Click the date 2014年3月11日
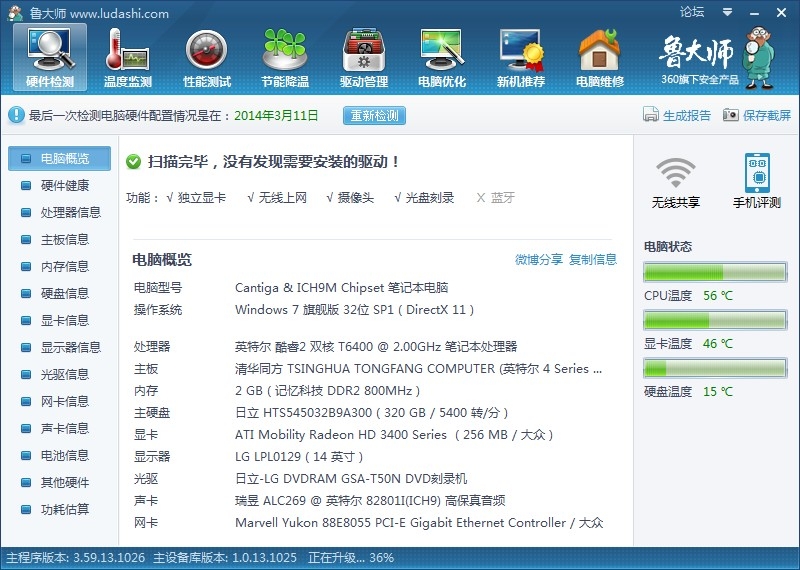 (276, 115)
